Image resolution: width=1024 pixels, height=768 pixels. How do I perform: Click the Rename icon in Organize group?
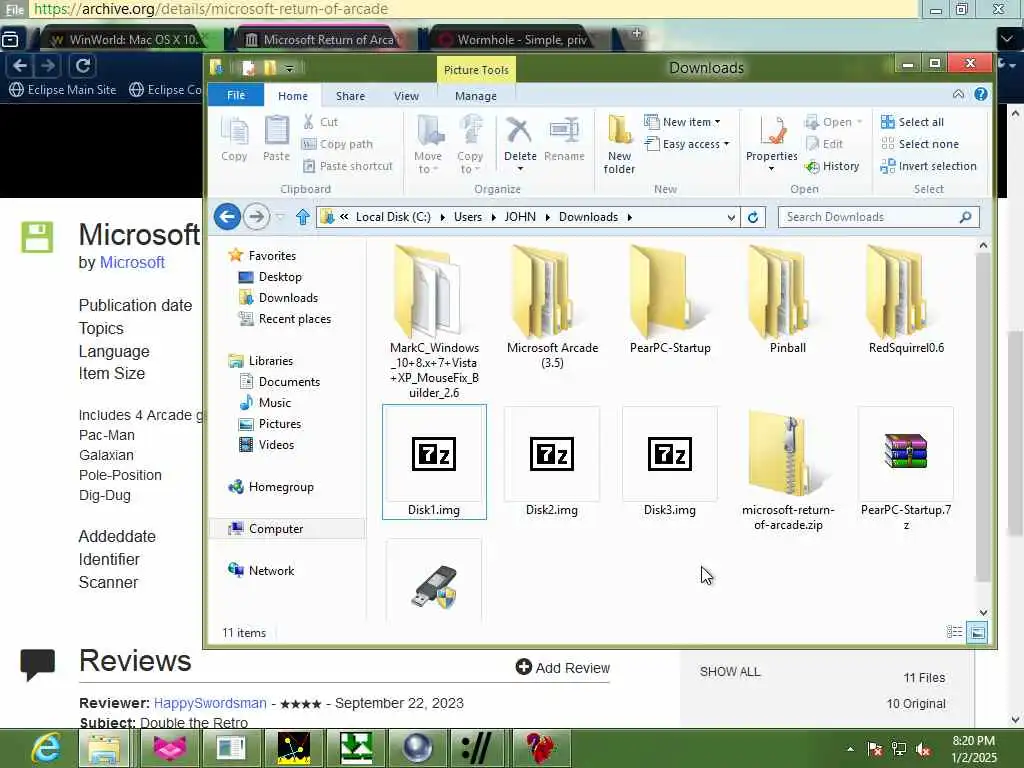[x=564, y=138]
